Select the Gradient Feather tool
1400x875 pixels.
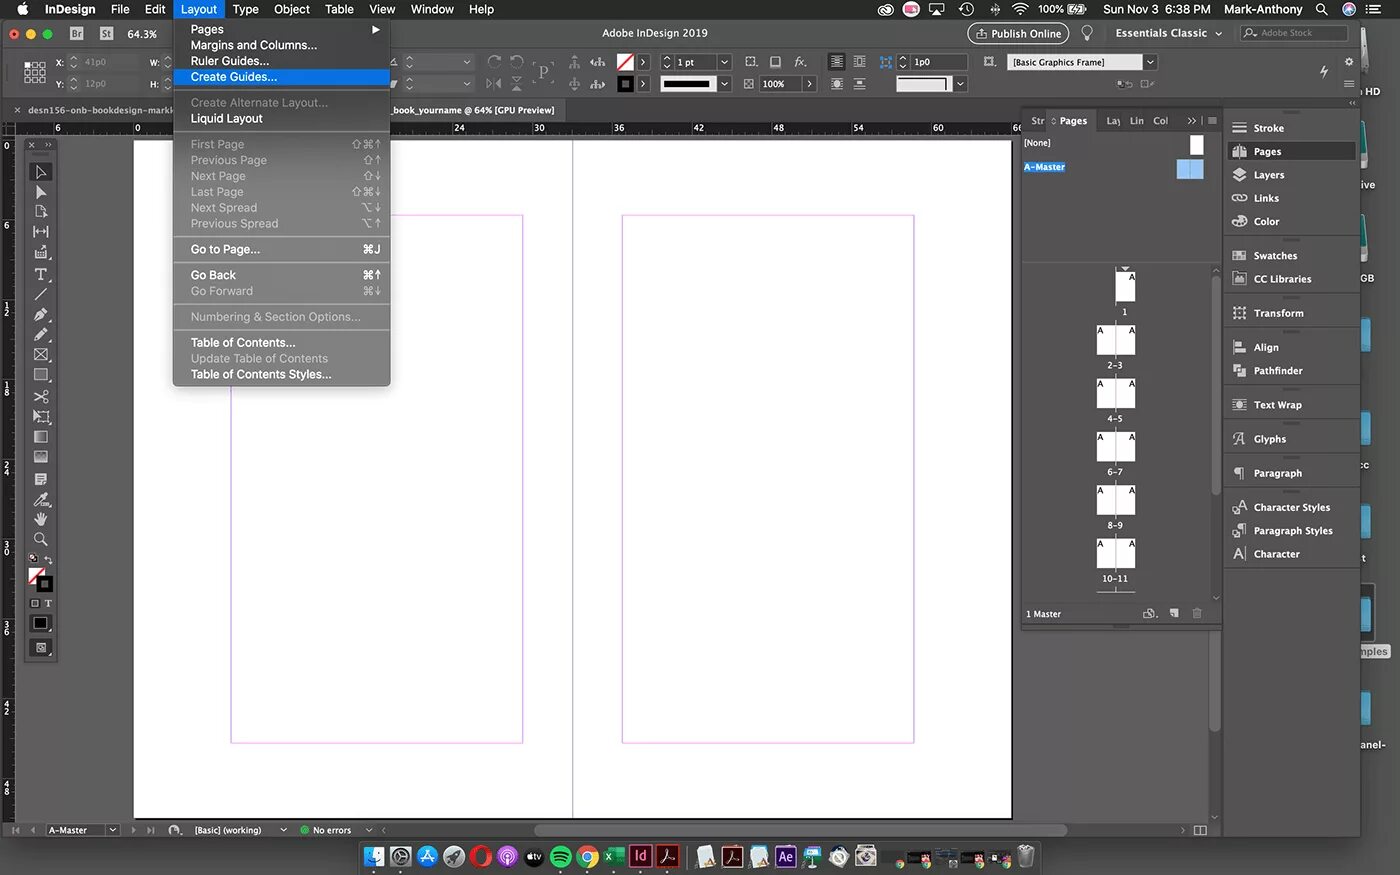tap(41, 457)
